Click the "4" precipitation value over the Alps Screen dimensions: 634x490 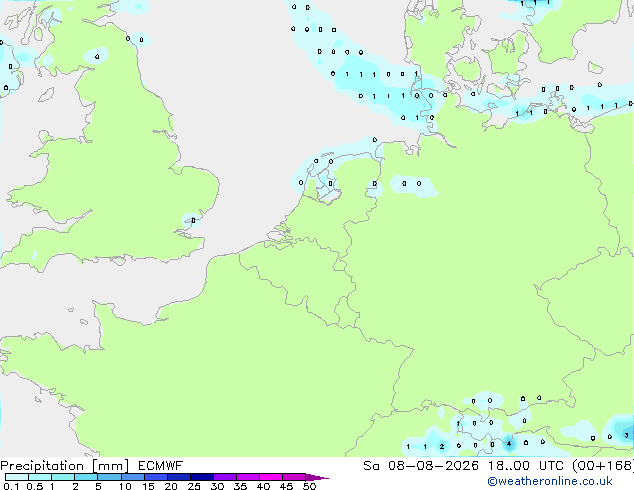[509, 444]
